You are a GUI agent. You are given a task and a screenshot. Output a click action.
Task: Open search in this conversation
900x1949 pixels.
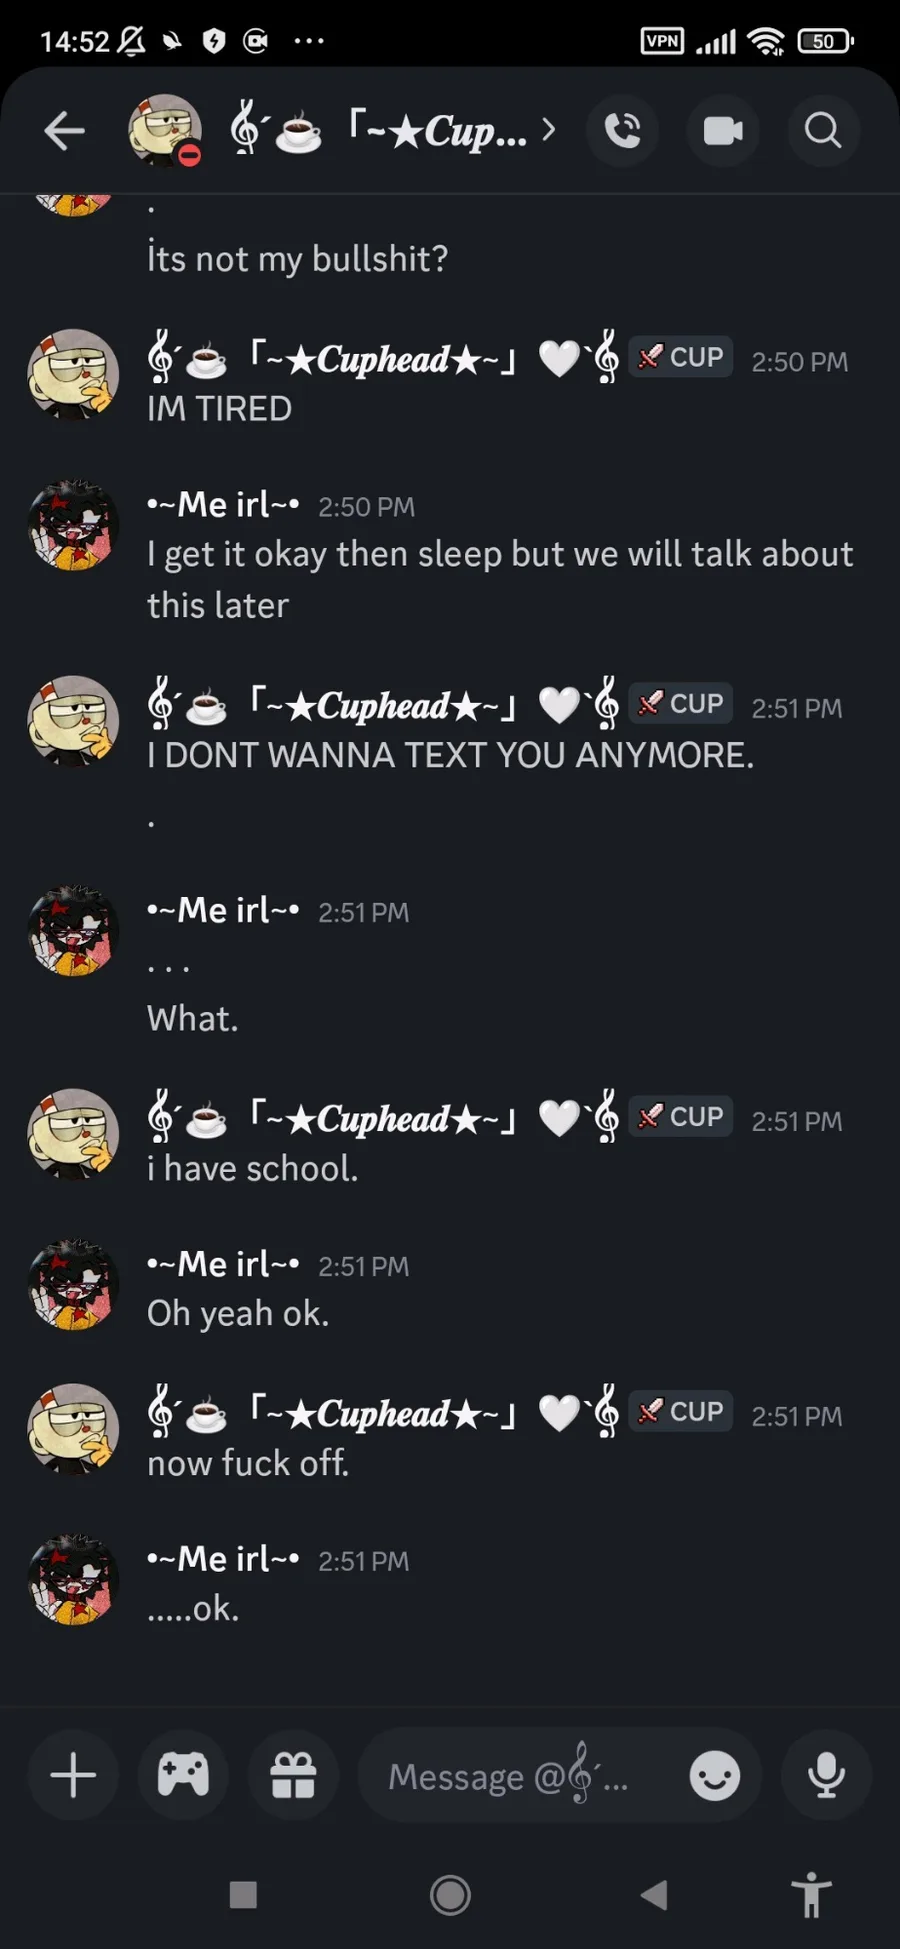(x=823, y=131)
